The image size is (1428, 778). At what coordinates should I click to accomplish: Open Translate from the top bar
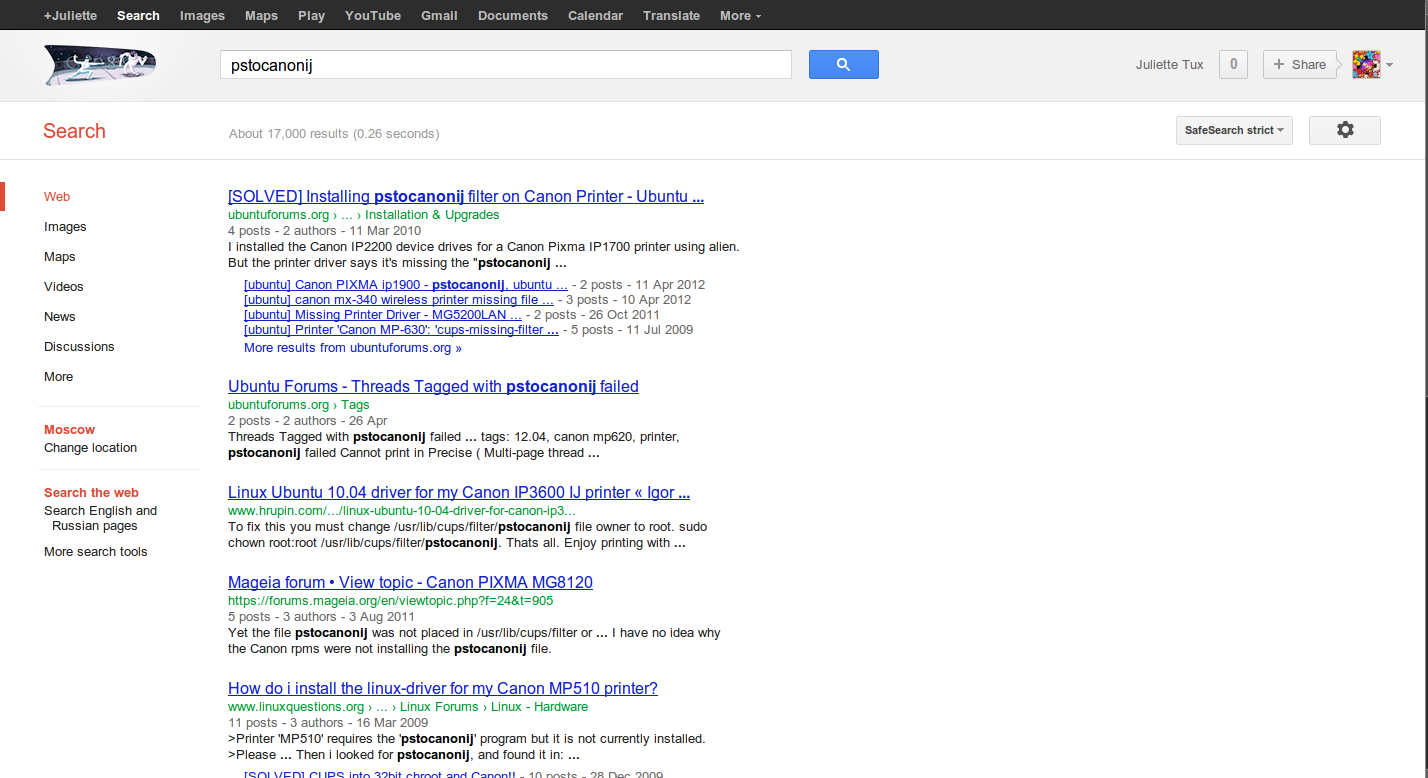click(671, 15)
